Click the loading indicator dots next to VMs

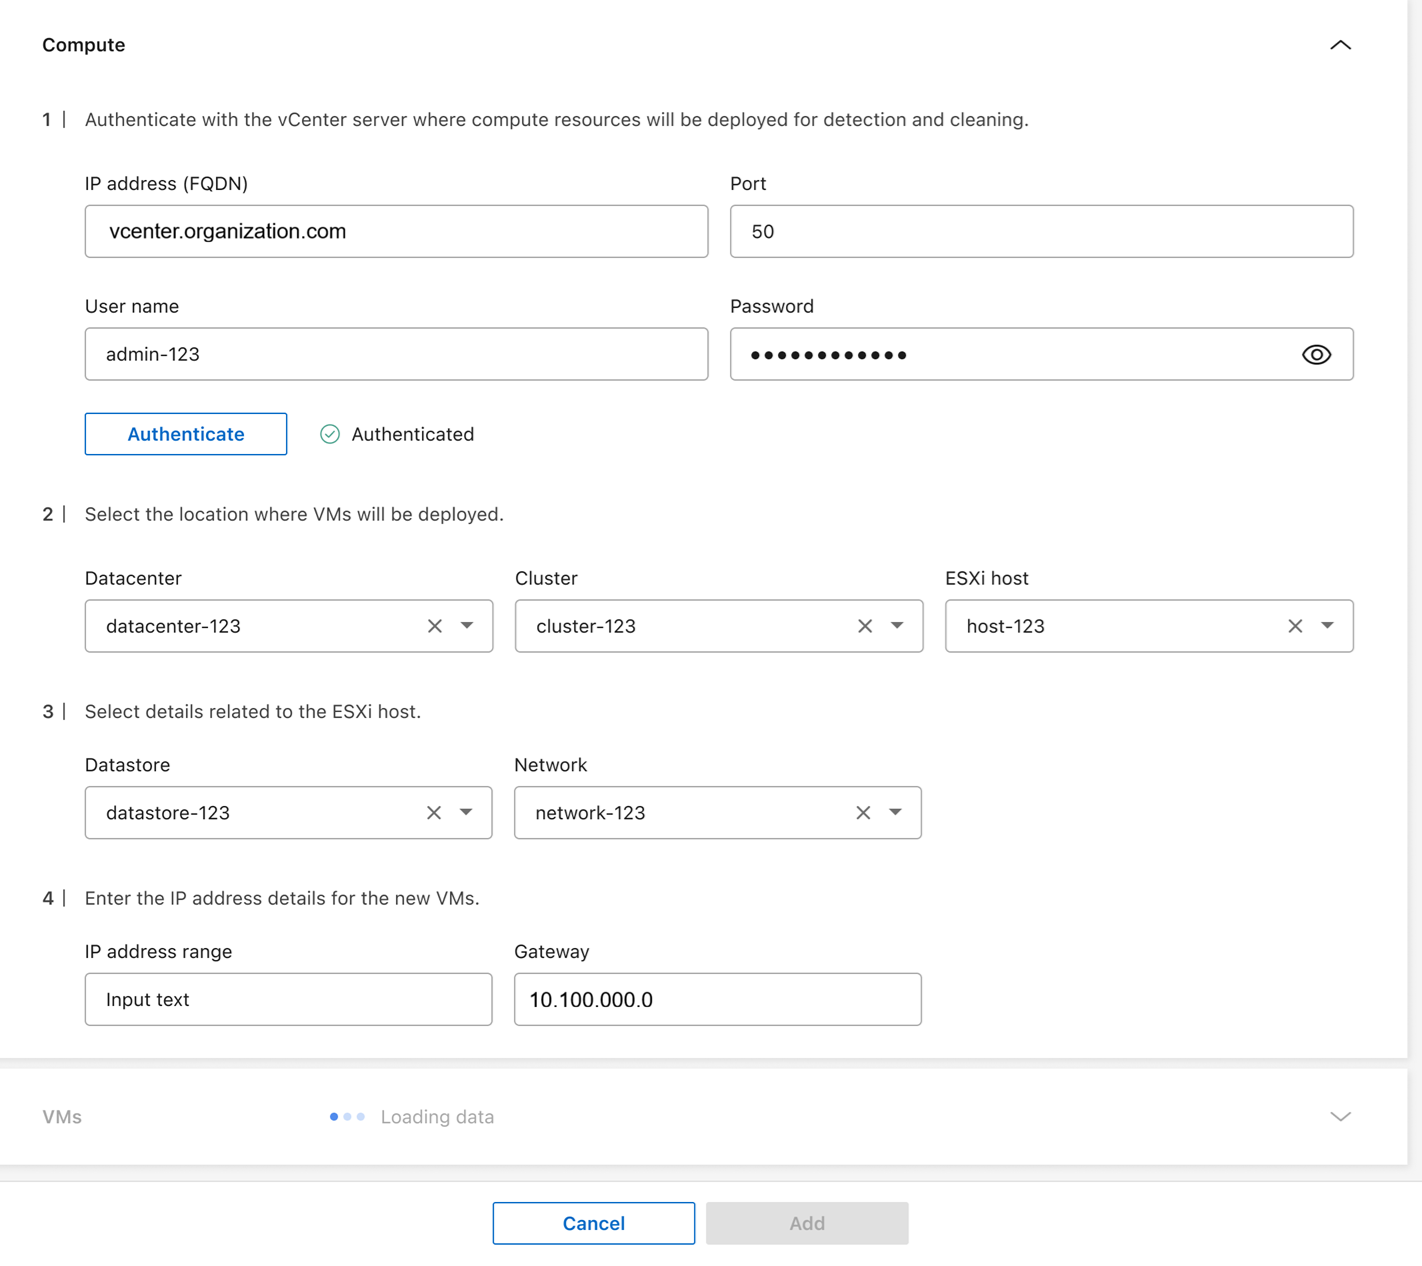(x=347, y=1117)
